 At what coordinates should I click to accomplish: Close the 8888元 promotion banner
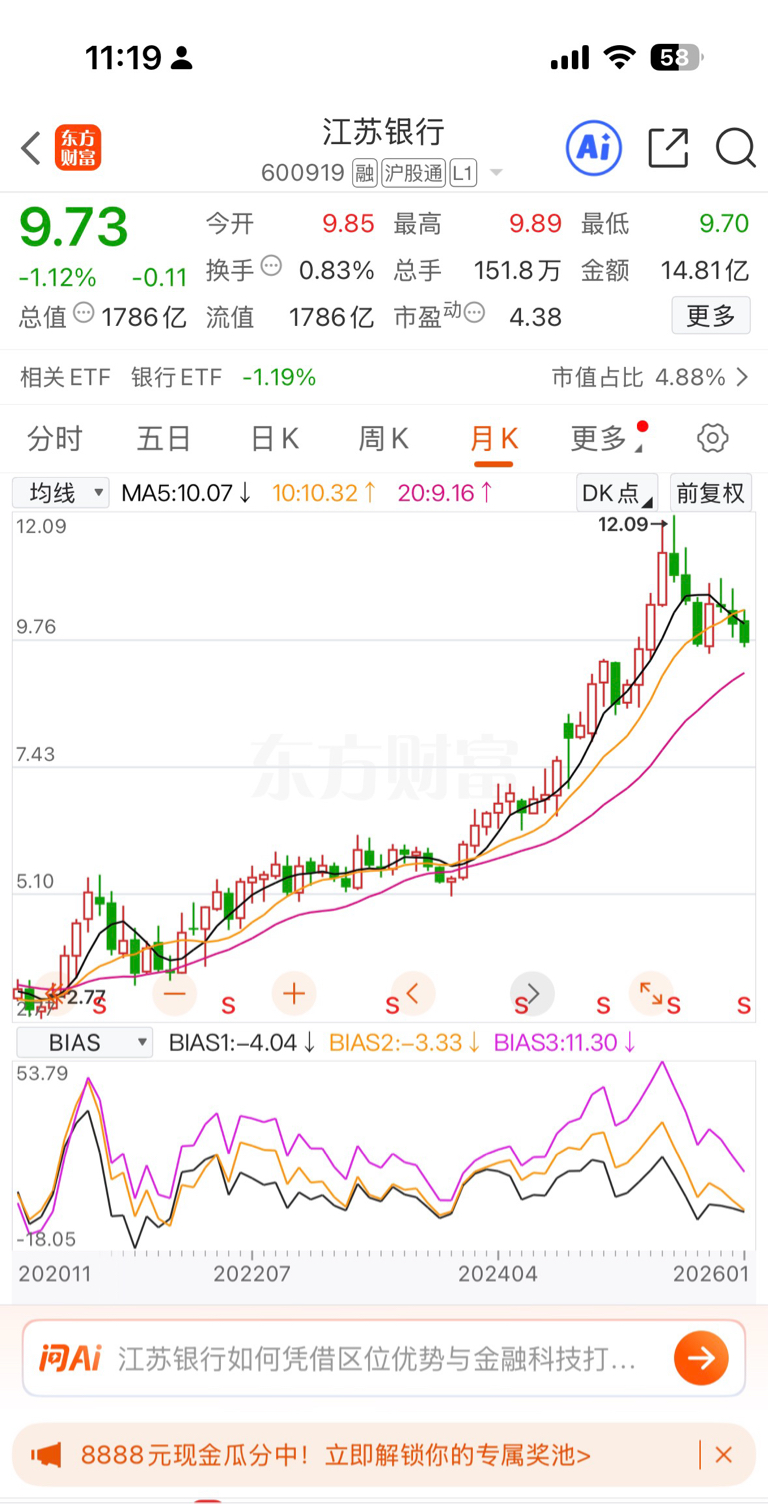724,1455
